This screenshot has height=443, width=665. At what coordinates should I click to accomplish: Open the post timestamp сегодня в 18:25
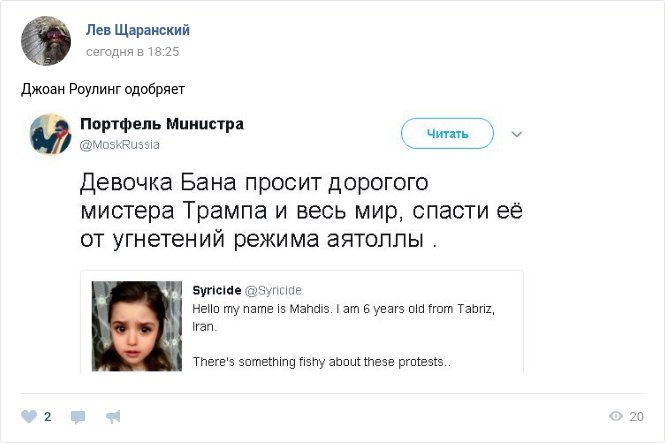click(x=132, y=52)
